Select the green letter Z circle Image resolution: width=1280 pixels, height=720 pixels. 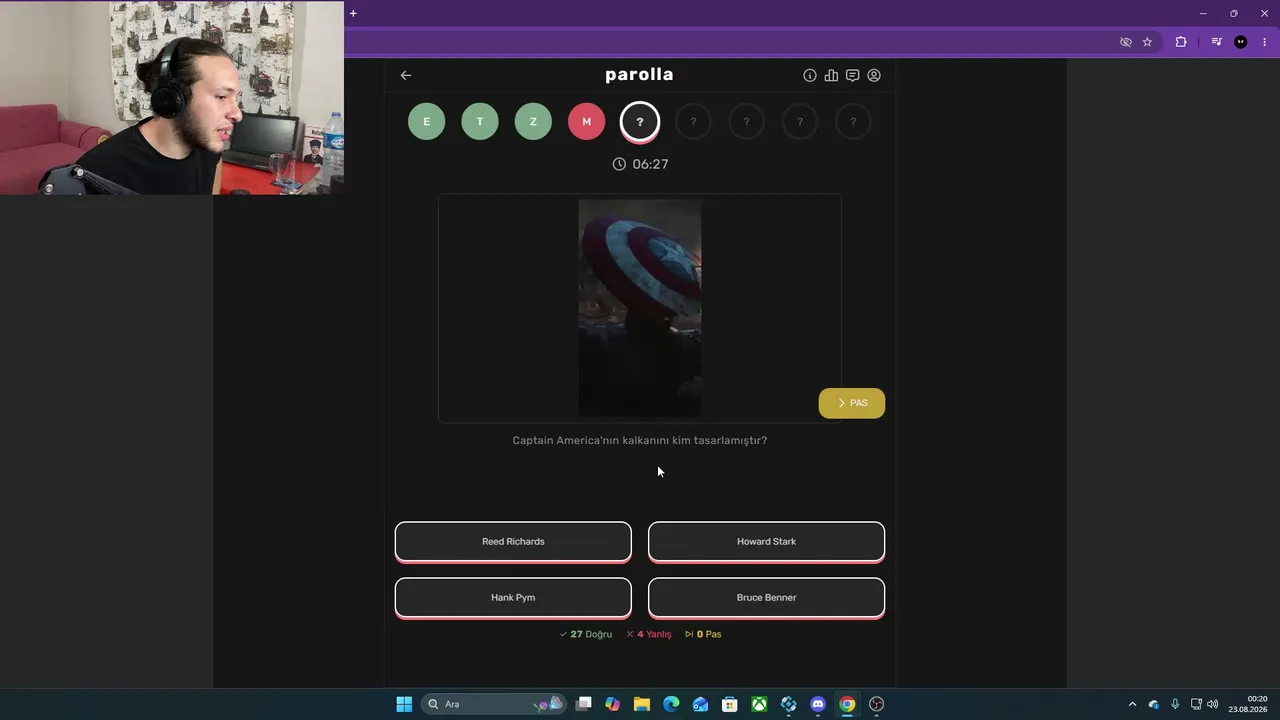pos(533,122)
